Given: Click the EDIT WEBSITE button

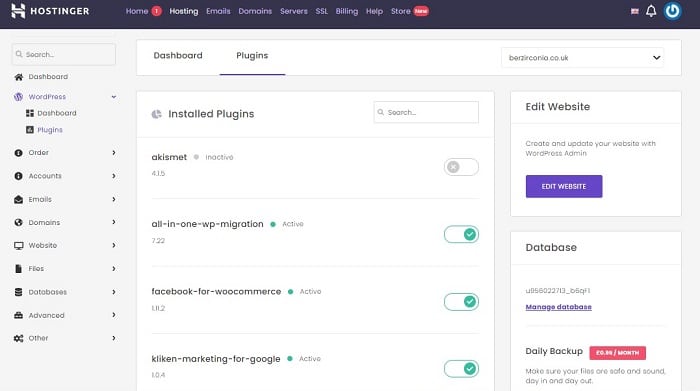Looking at the screenshot, I should 564,186.
